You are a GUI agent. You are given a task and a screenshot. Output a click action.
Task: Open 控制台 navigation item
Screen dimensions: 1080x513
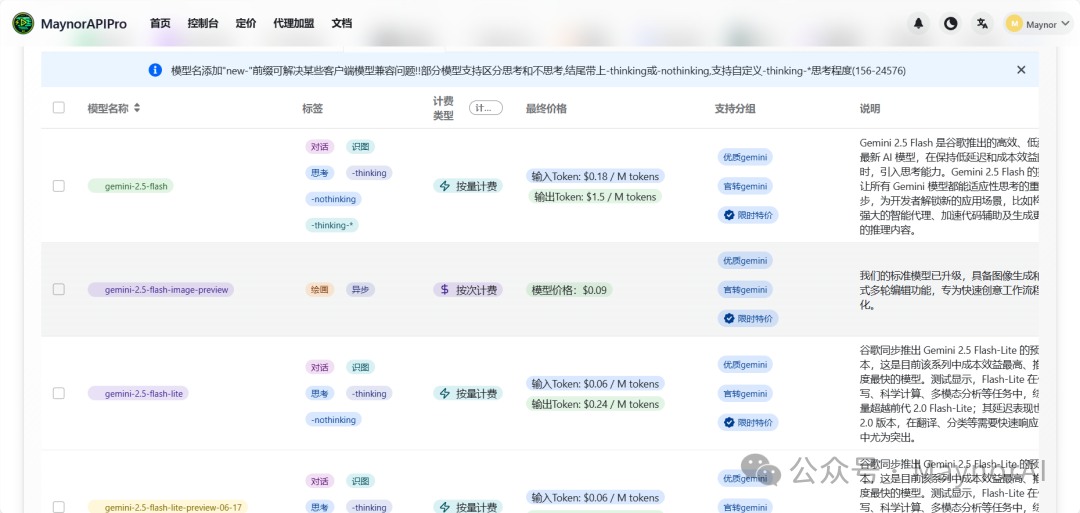(x=203, y=23)
